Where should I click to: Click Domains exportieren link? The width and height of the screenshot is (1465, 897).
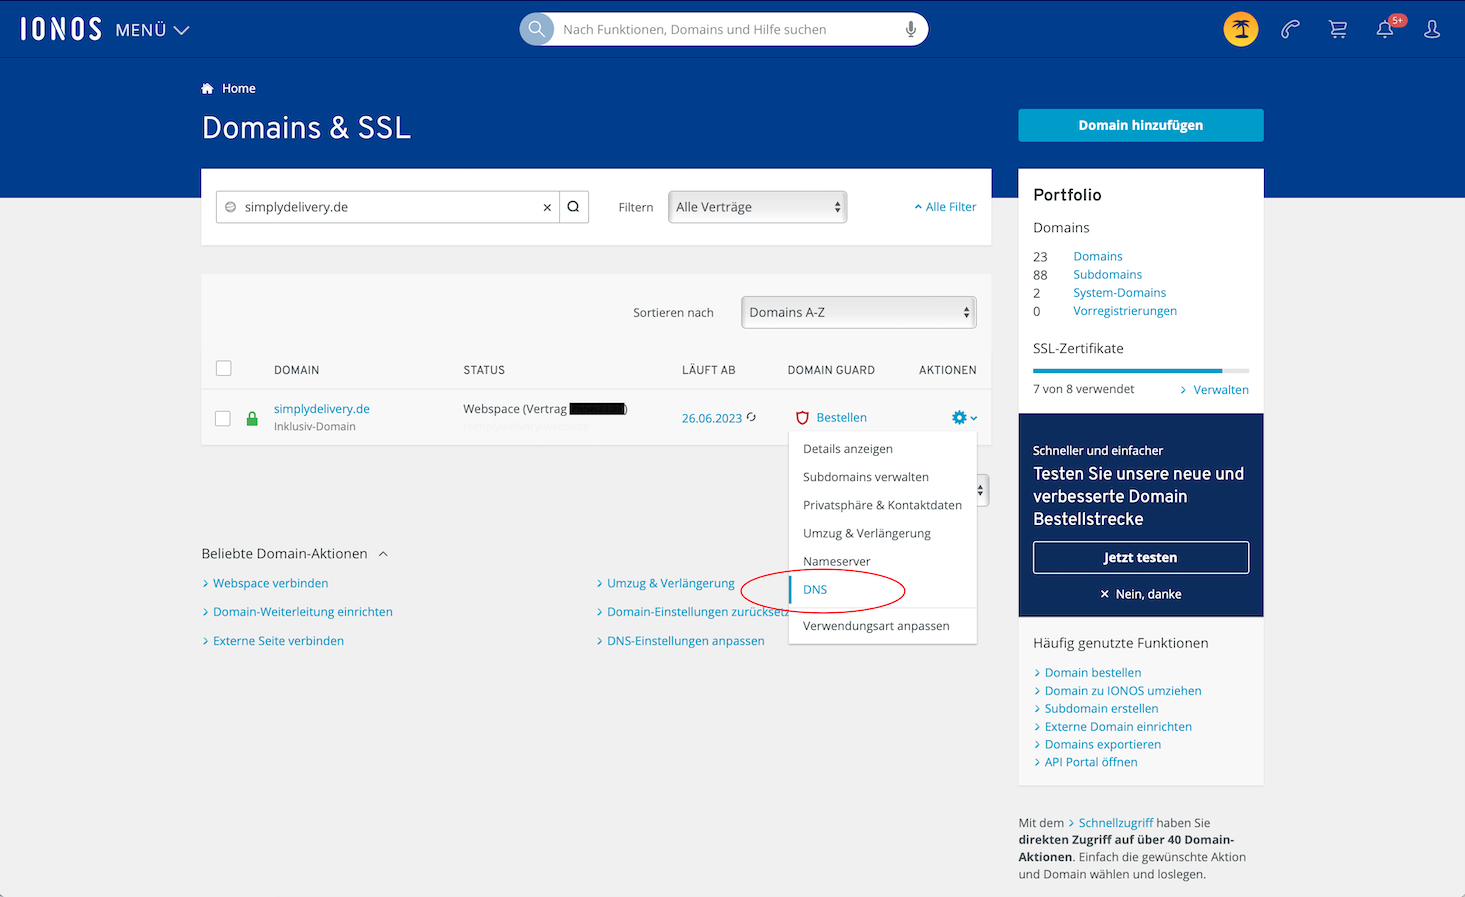point(1103,745)
